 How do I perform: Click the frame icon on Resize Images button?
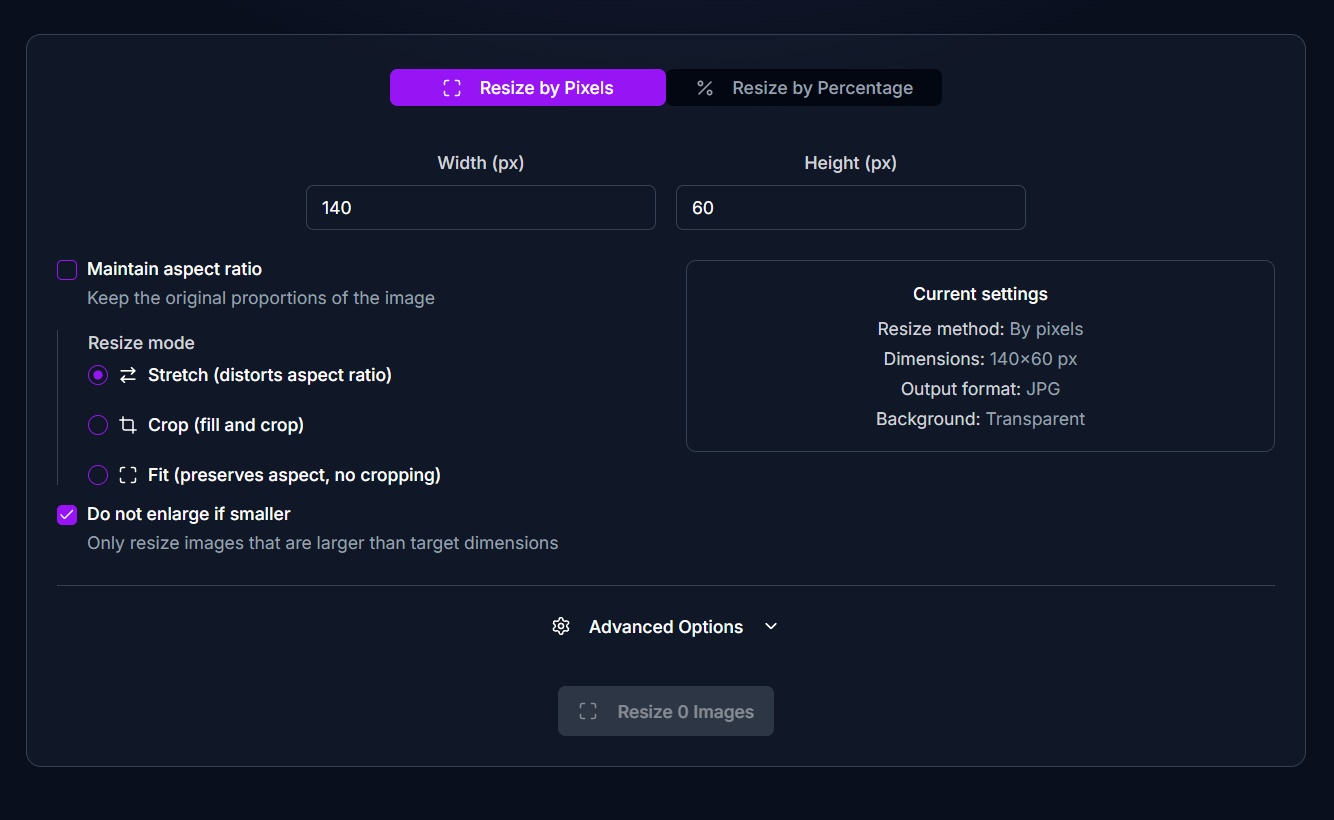coord(588,711)
